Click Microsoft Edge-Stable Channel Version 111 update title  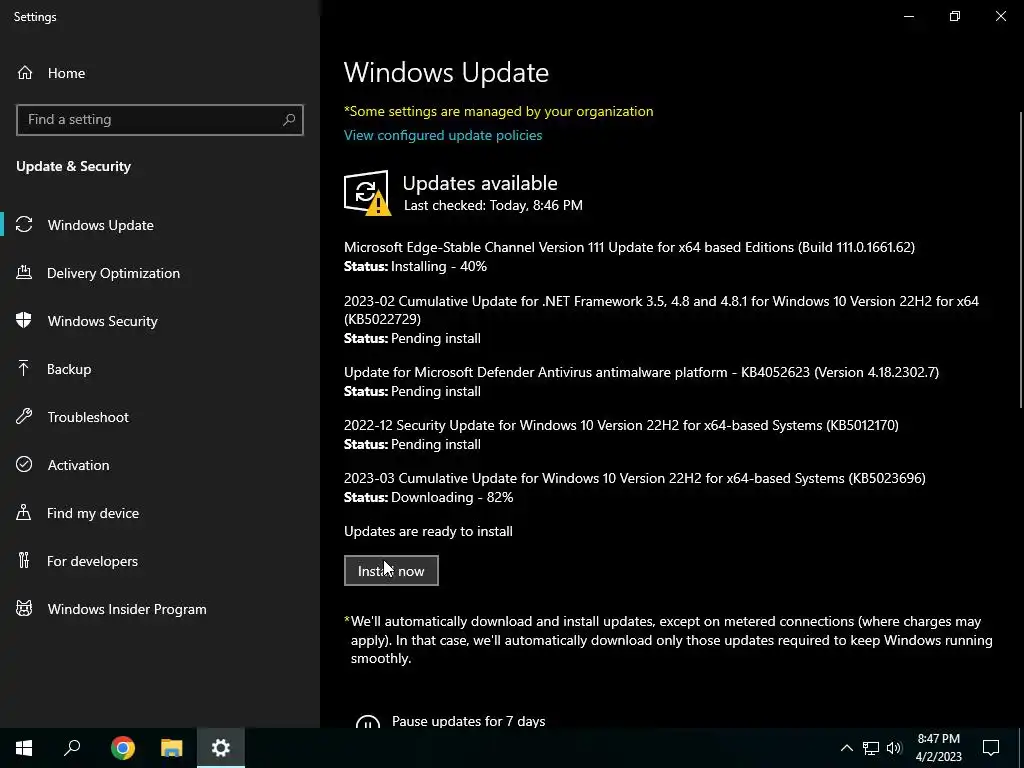point(629,247)
